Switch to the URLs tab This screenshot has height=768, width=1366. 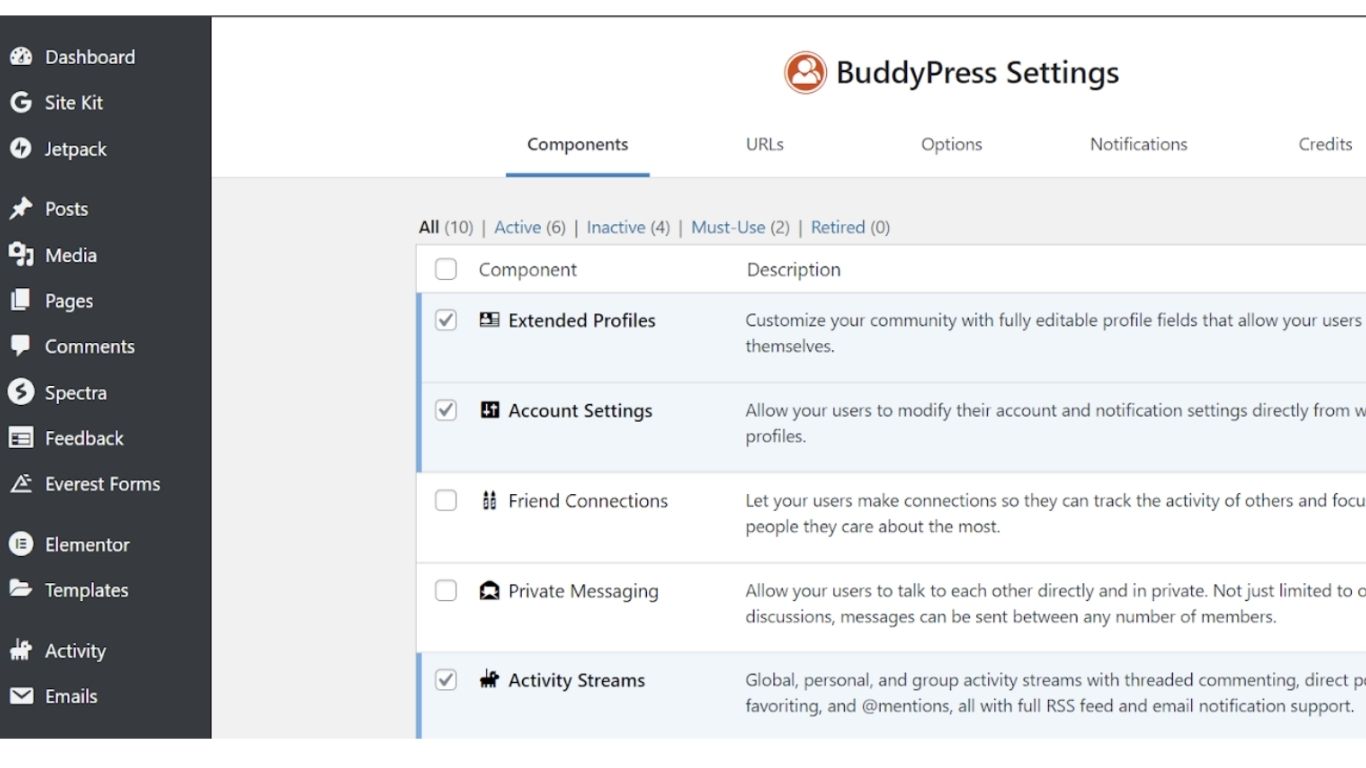click(765, 144)
